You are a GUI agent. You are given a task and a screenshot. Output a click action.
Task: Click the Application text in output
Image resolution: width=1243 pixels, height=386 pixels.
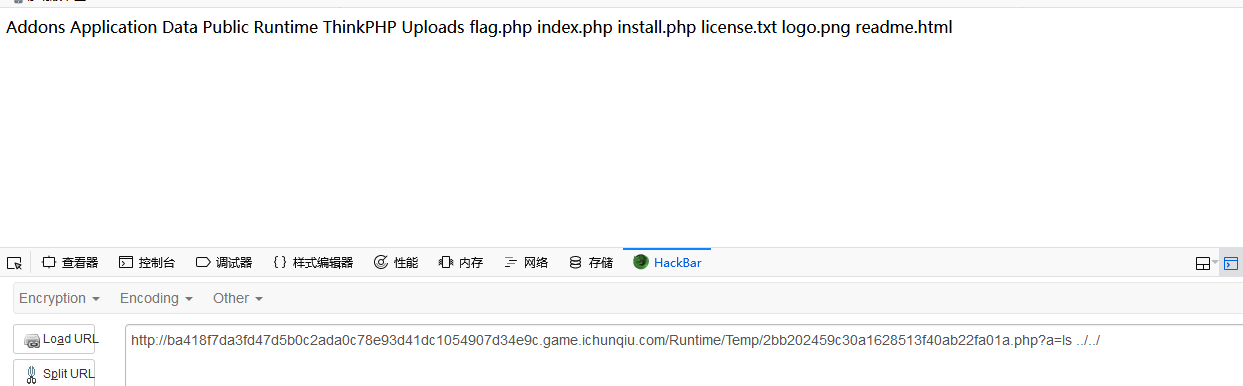coord(114,28)
